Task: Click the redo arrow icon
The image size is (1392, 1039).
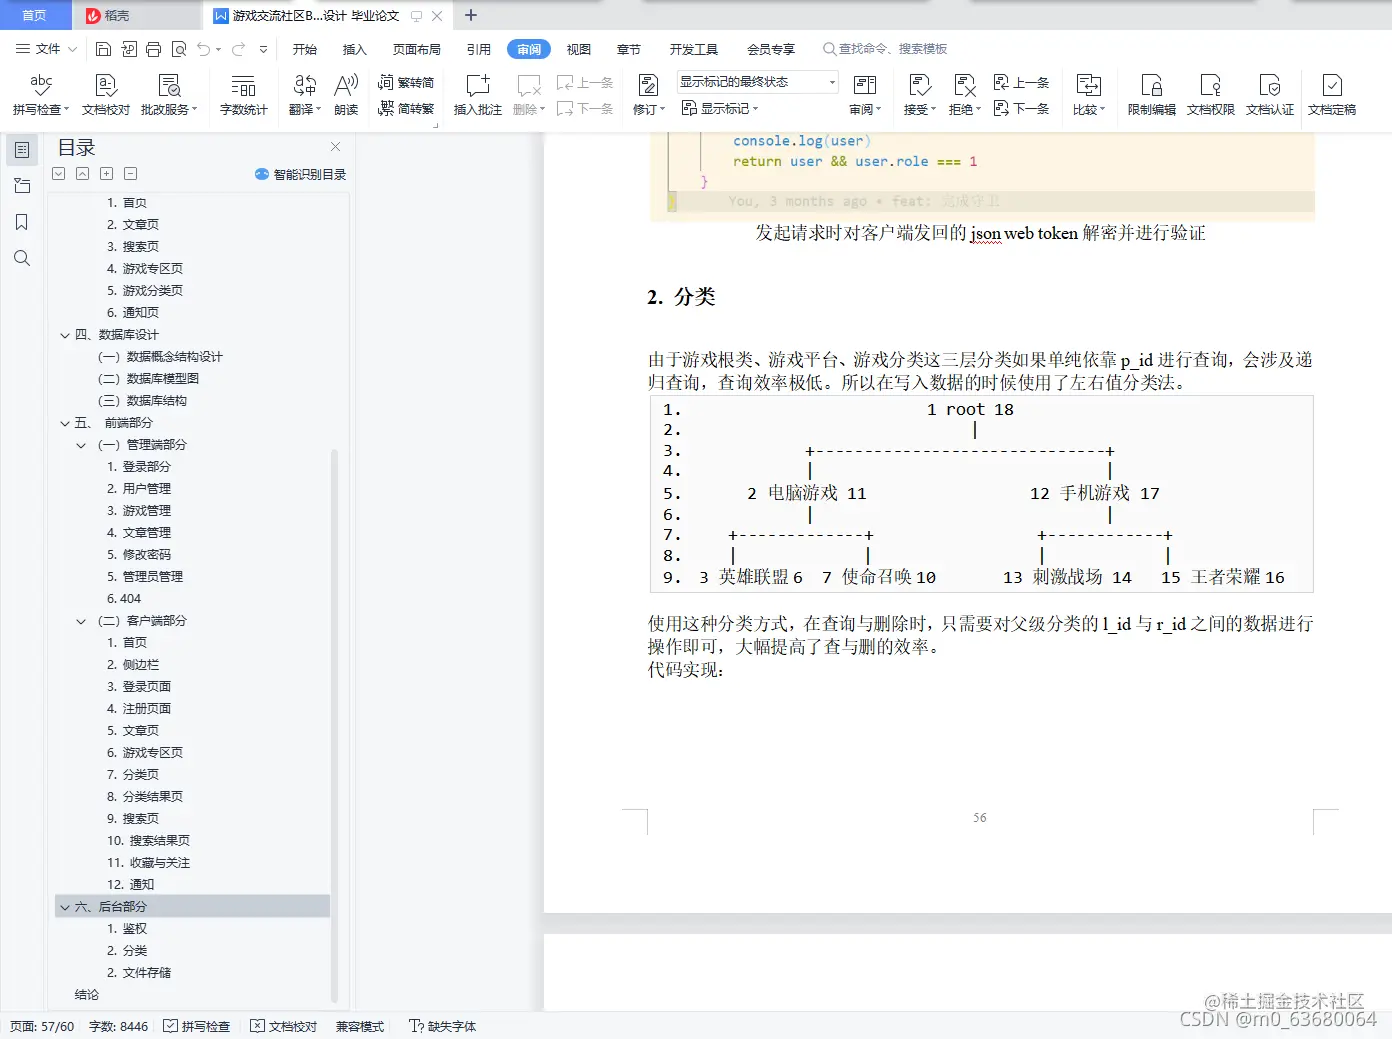Action: tap(239, 49)
